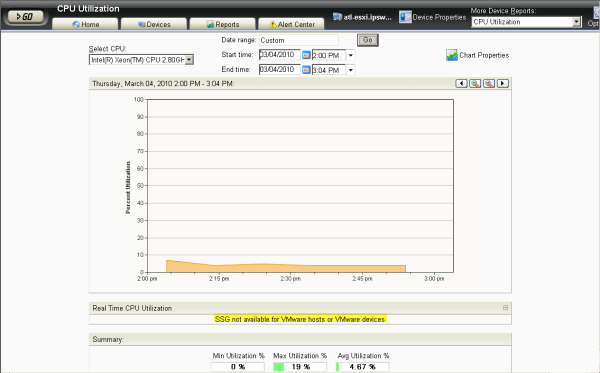
Task: Click the orange utilization area in chart
Action: click(x=286, y=268)
